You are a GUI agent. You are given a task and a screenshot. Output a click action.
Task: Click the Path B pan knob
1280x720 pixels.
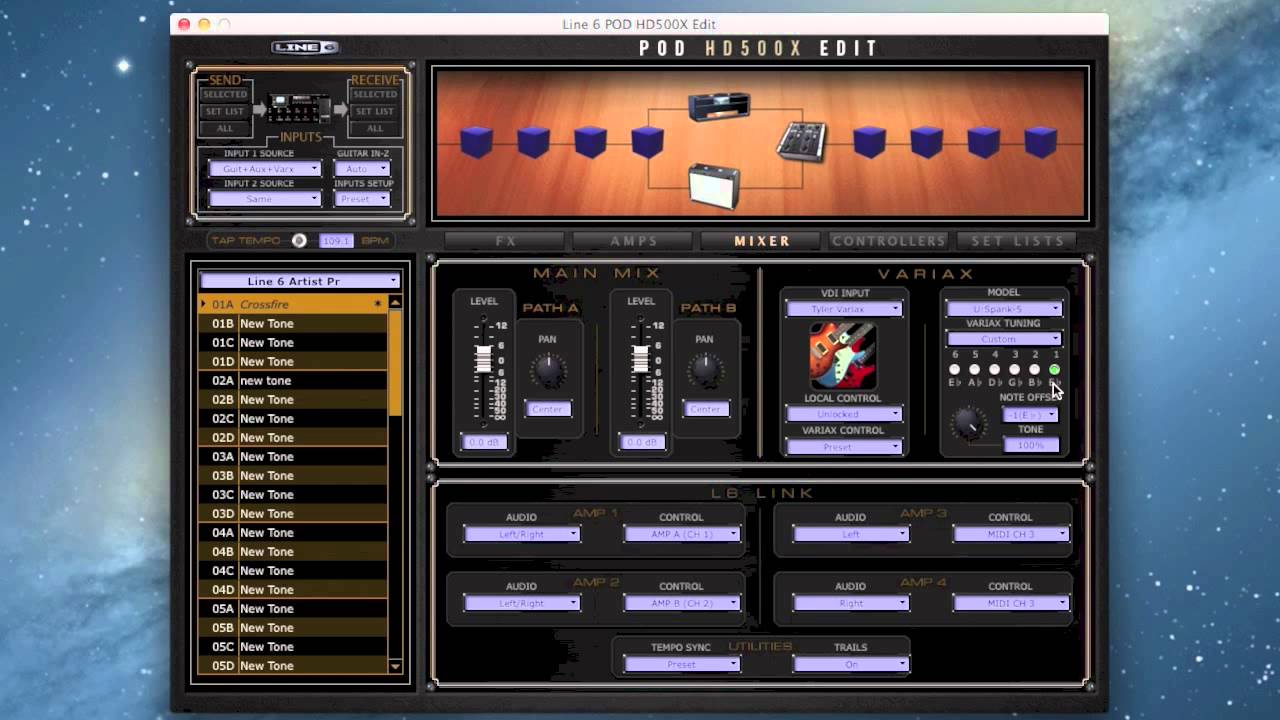point(704,371)
